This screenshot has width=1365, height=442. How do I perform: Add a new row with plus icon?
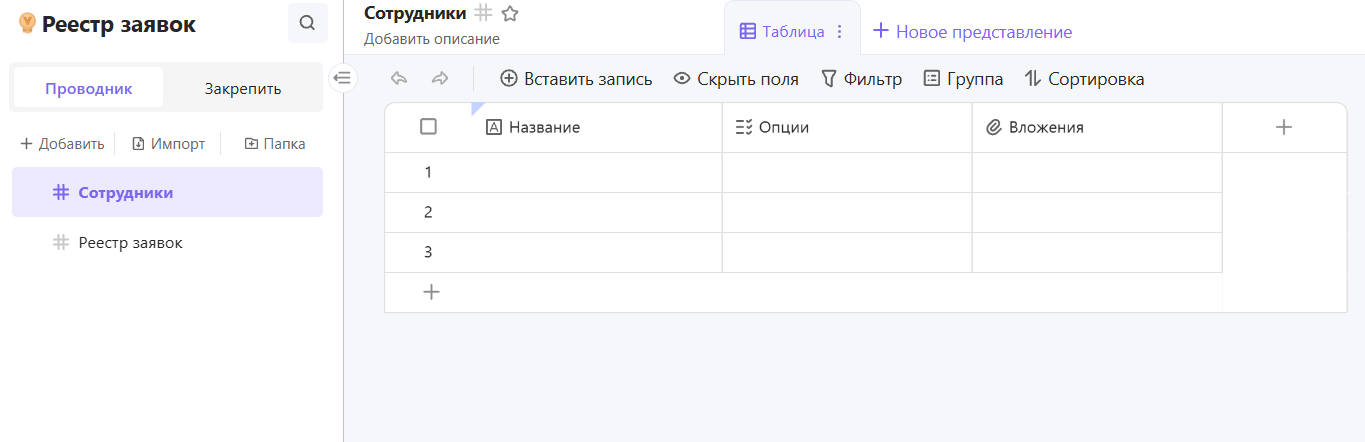point(431,292)
